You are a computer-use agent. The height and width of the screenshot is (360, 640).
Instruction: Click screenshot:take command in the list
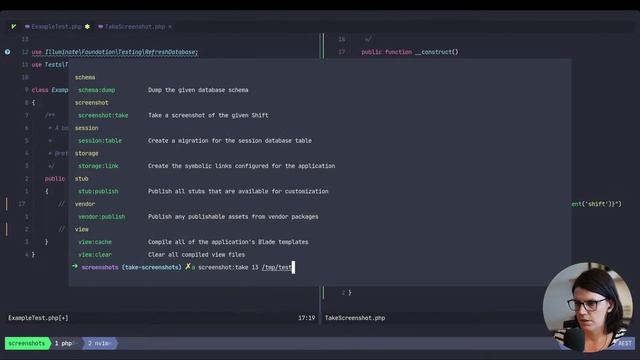coord(103,115)
